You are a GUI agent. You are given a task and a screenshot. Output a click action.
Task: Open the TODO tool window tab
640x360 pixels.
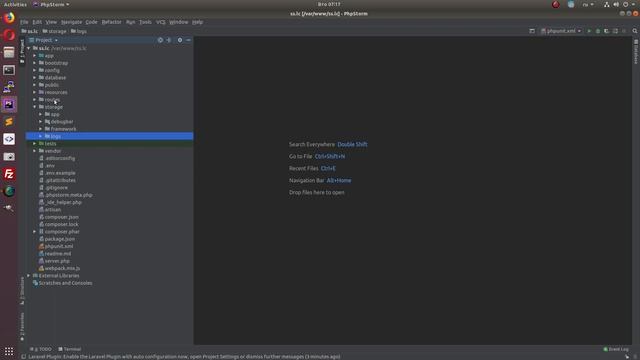pyautogui.click(x=41, y=349)
